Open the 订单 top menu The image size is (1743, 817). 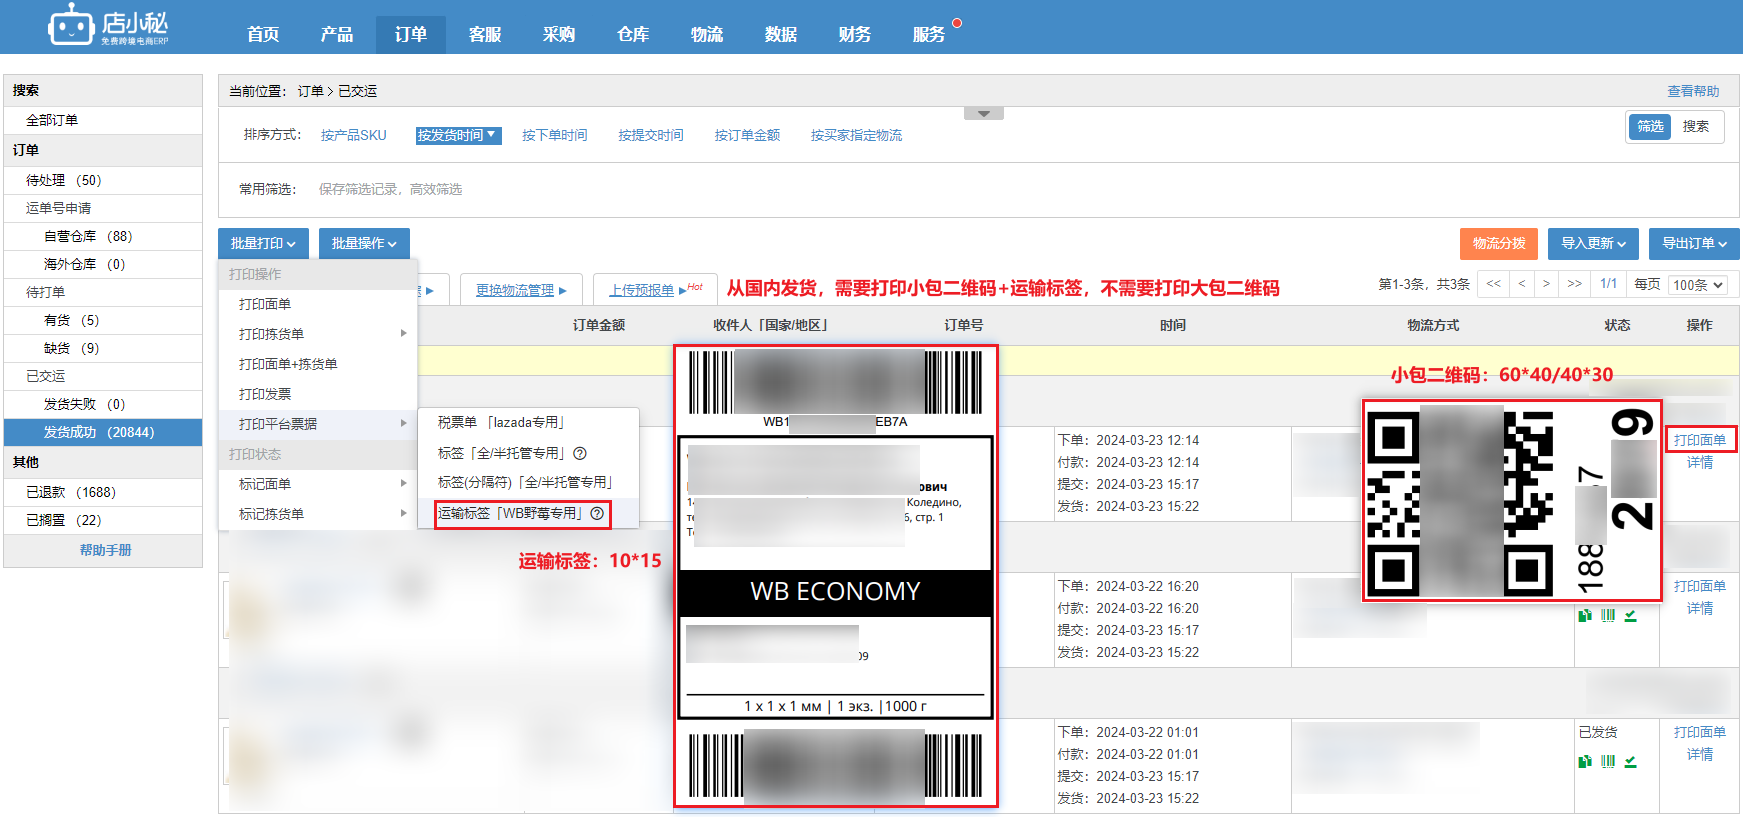click(x=411, y=34)
